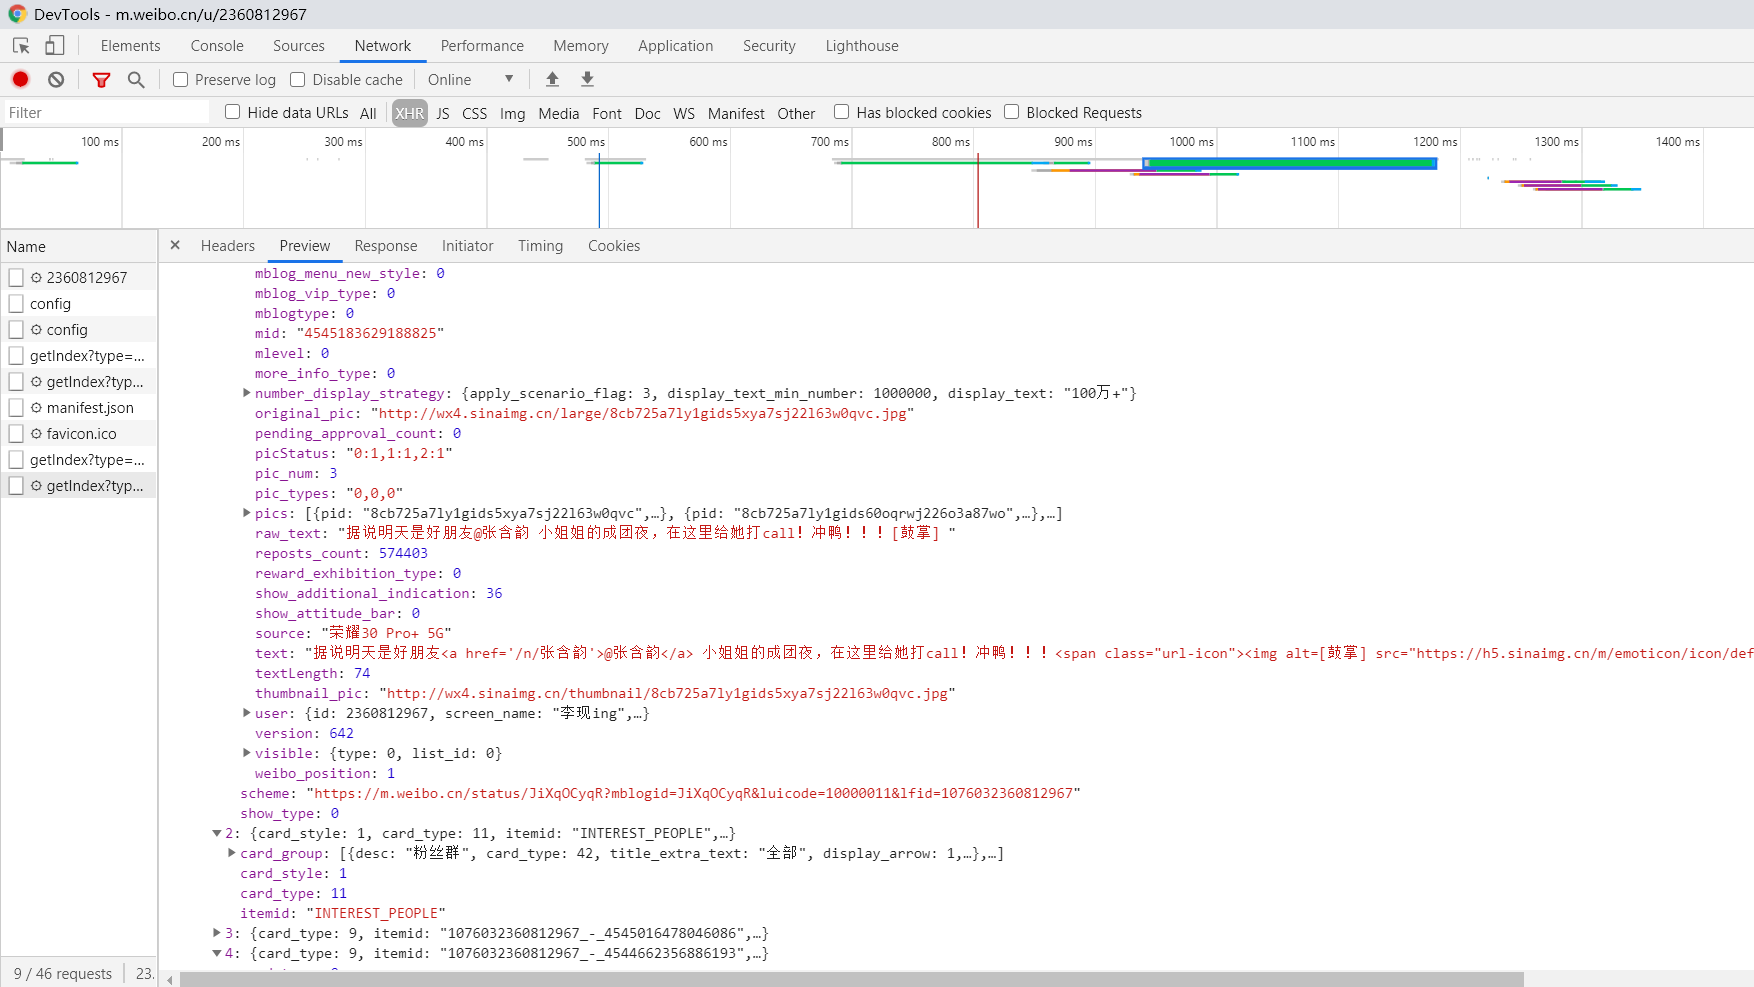Import HAR file with upload icon
The height and width of the screenshot is (987, 1754).
[x=552, y=79]
